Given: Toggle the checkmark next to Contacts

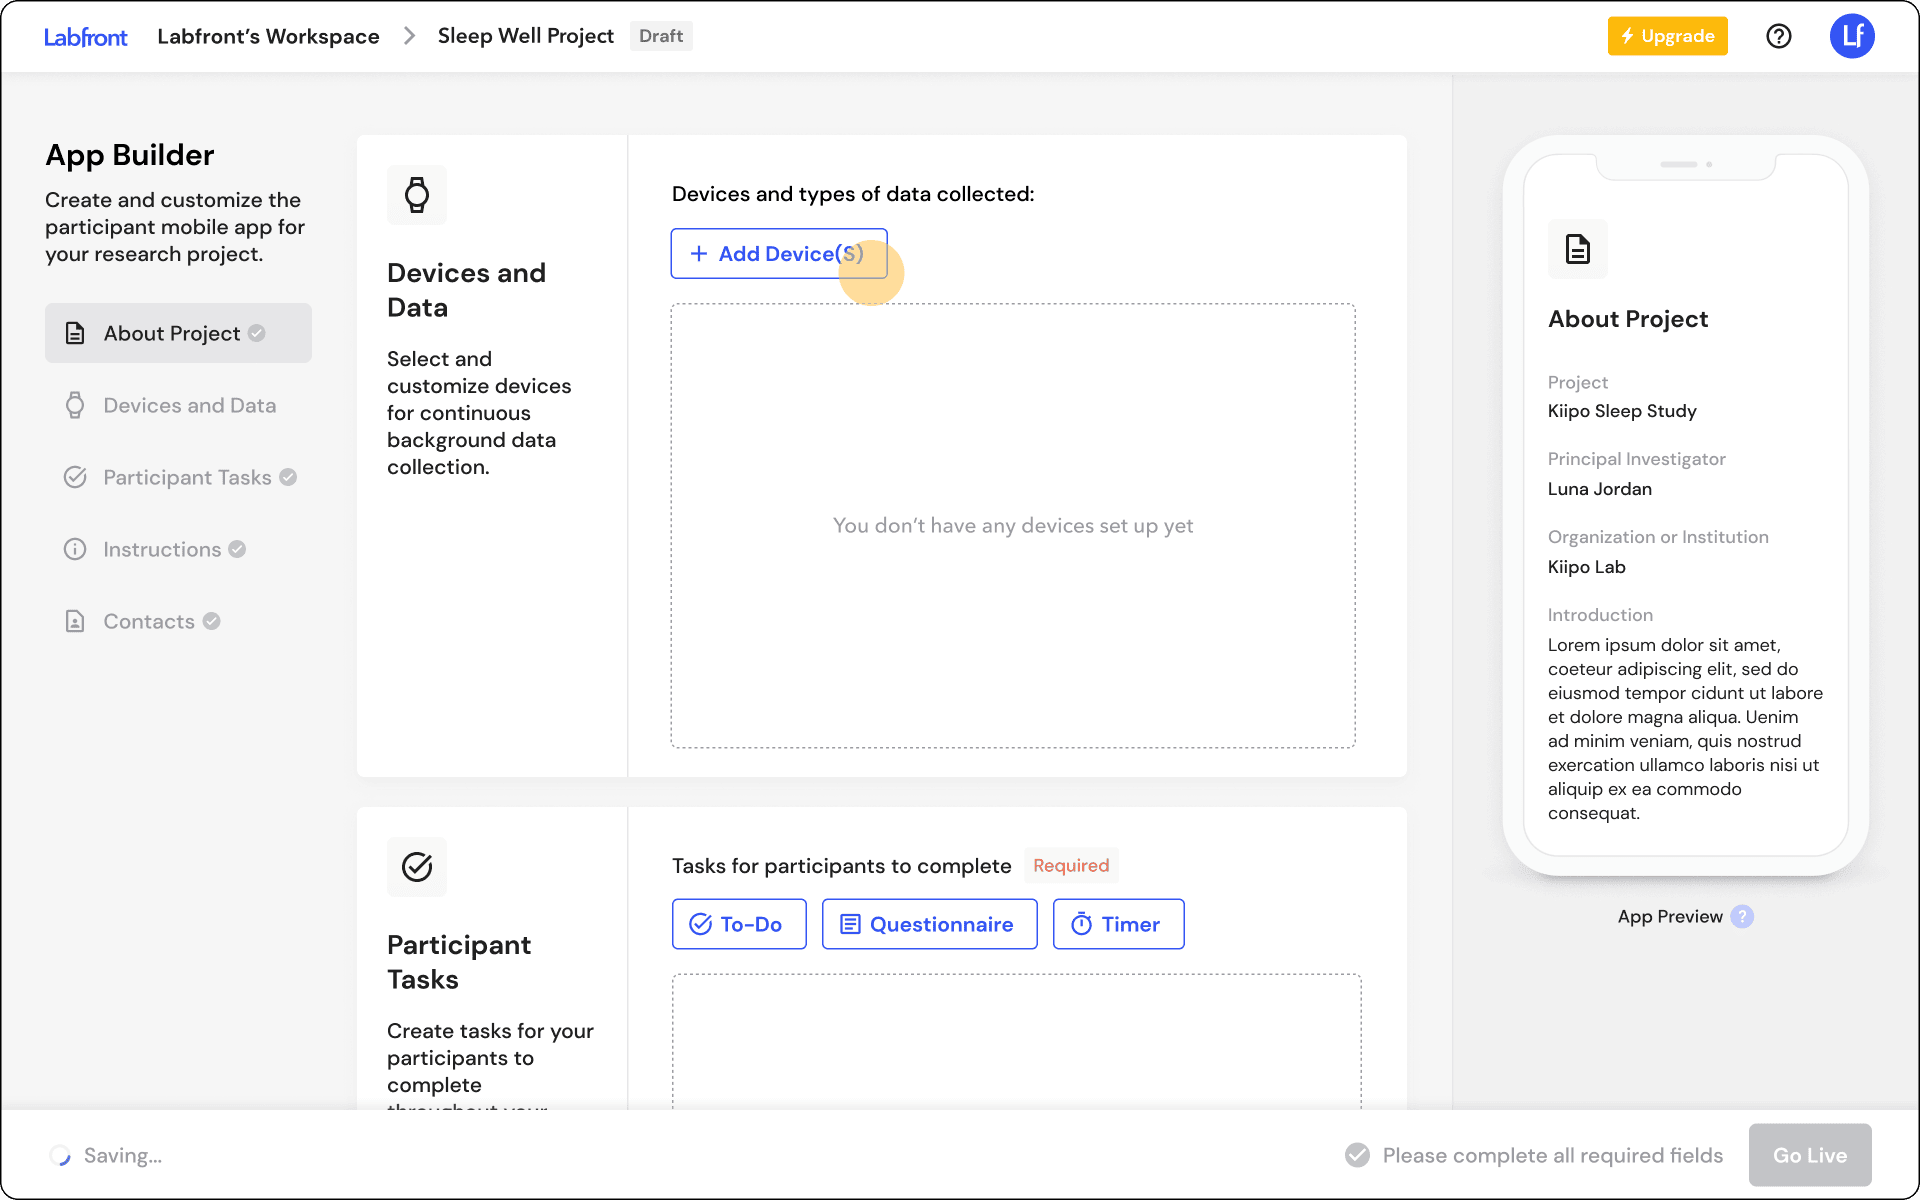Looking at the screenshot, I should [x=212, y=621].
